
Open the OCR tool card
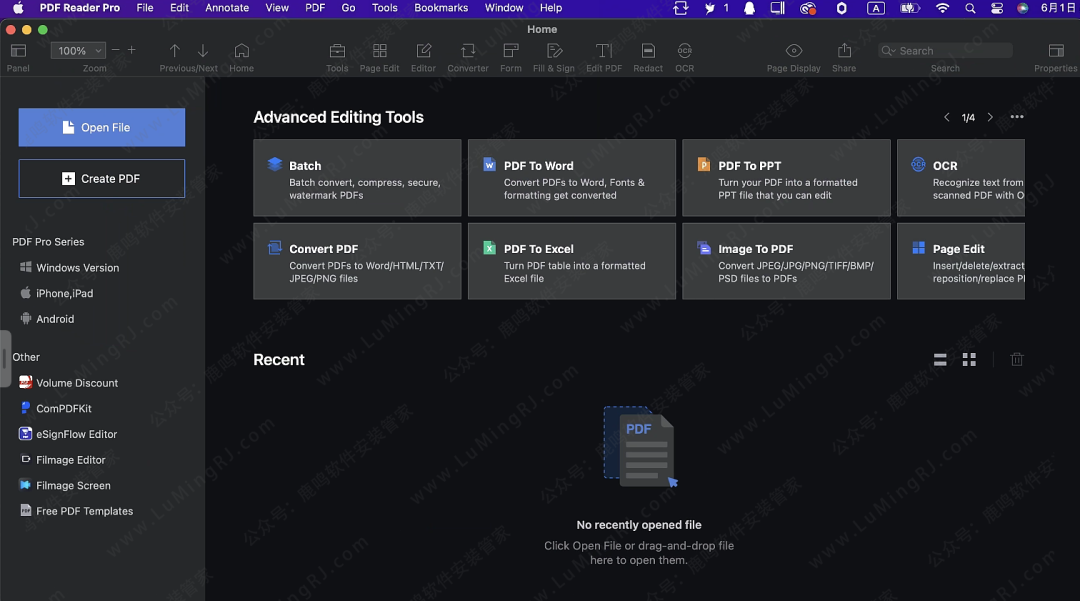click(961, 178)
